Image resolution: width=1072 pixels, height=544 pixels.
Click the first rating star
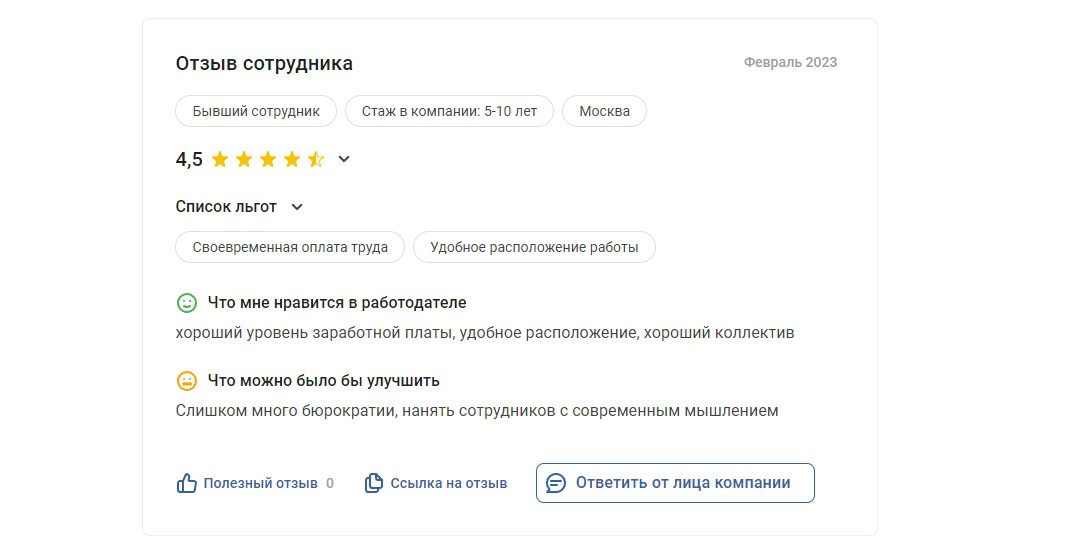(x=220, y=159)
